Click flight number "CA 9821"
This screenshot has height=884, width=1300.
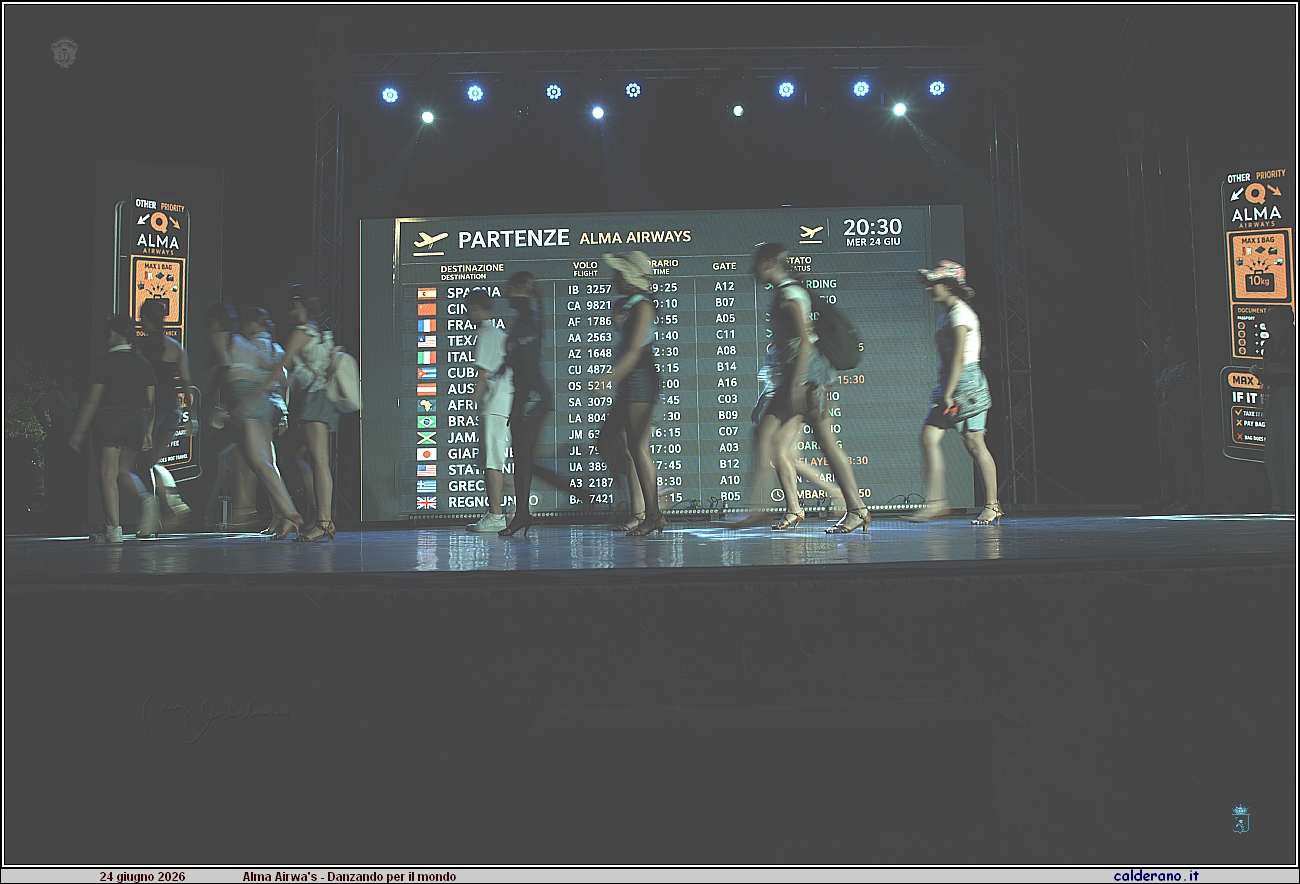tap(590, 306)
